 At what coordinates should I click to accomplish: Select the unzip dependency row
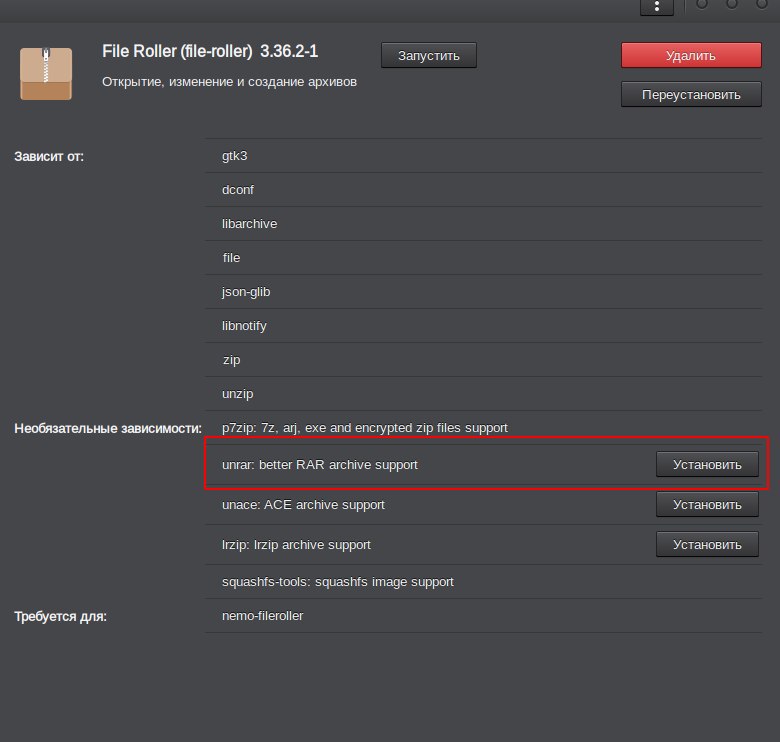tap(483, 394)
